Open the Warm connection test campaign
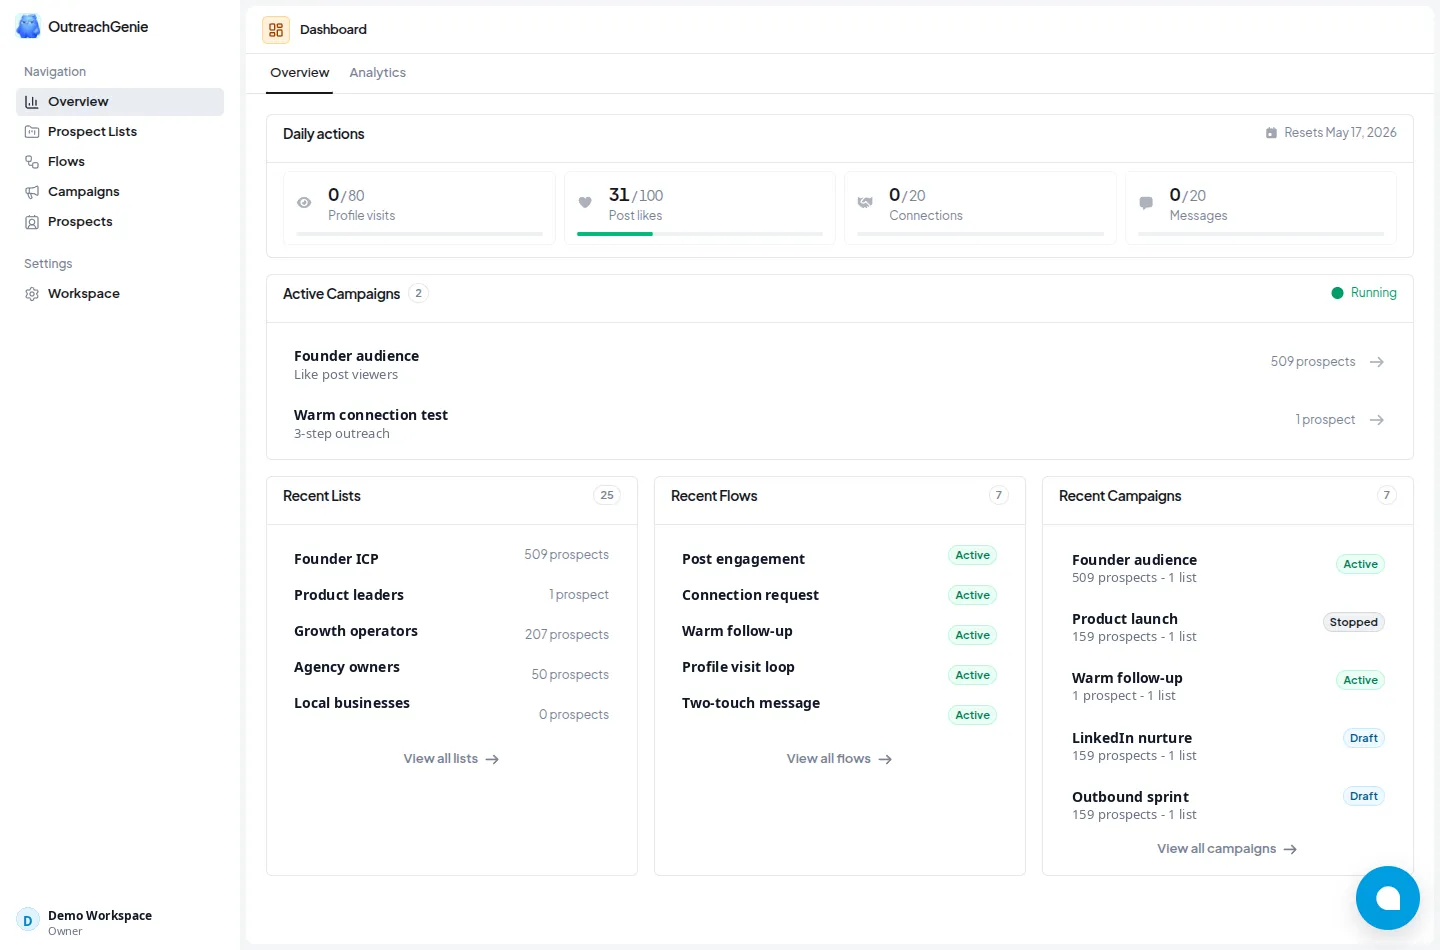The width and height of the screenshot is (1440, 950). (x=839, y=424)
